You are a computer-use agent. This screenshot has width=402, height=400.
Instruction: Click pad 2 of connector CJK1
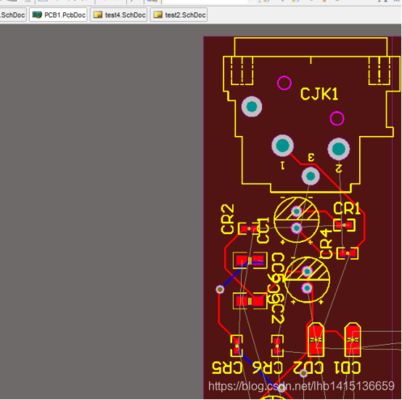point(339,148)
